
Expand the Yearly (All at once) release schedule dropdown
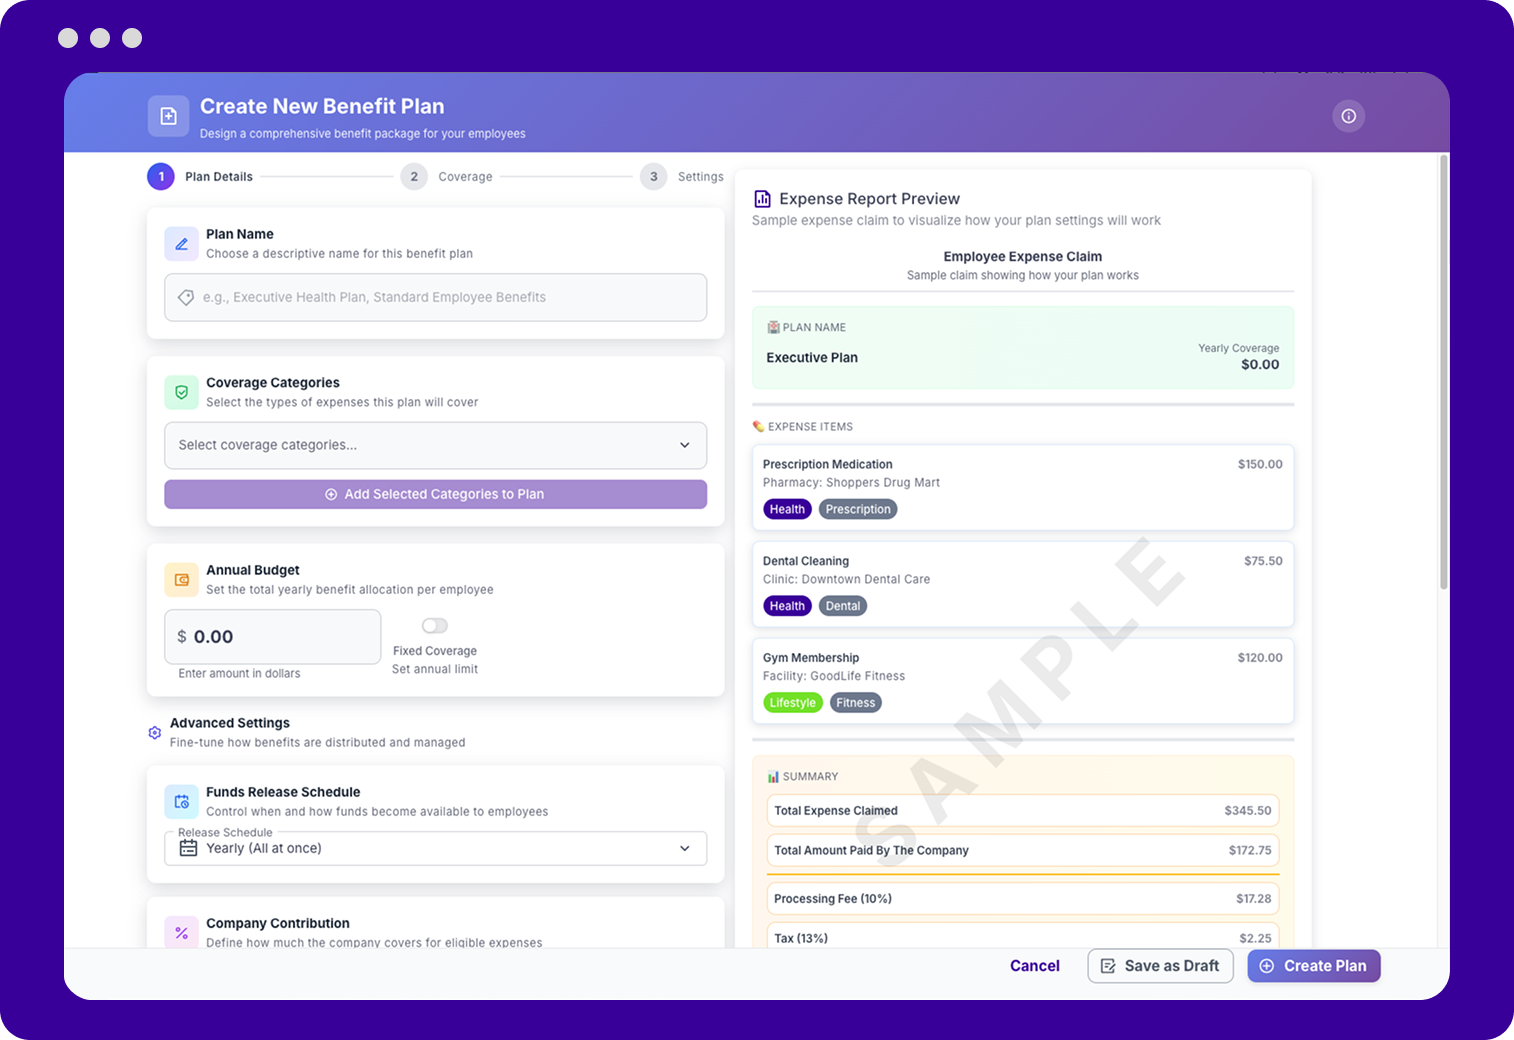coord(685,848)
